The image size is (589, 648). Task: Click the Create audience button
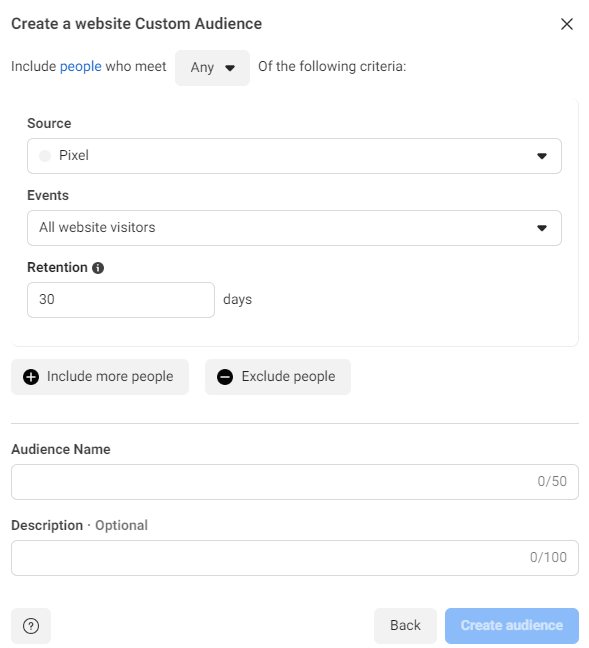[512, 625]
